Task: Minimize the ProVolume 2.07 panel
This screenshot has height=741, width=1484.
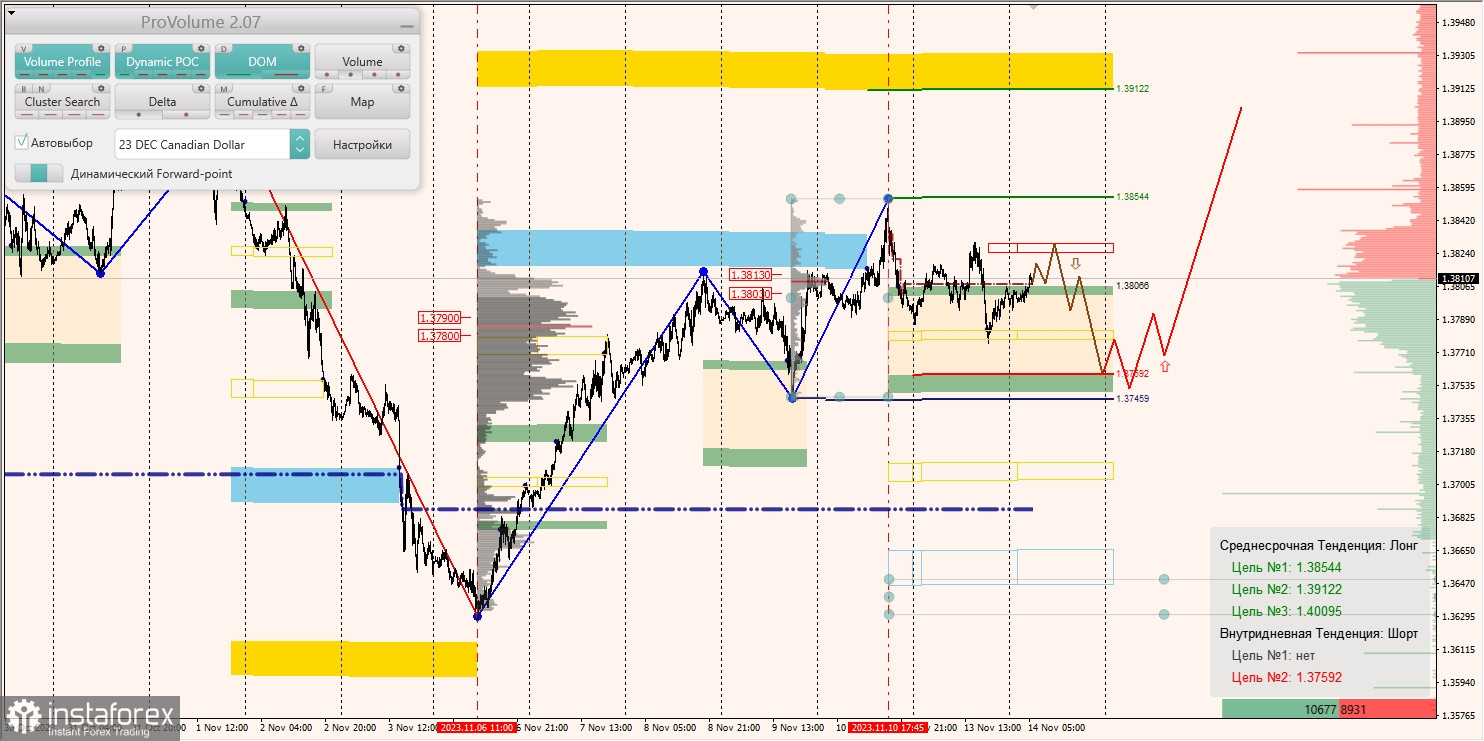Action: pos(406,26)
